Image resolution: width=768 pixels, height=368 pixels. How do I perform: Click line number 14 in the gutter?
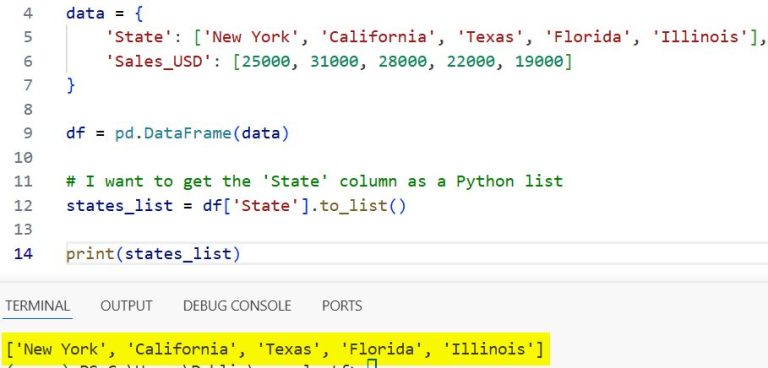click(24, 254)
